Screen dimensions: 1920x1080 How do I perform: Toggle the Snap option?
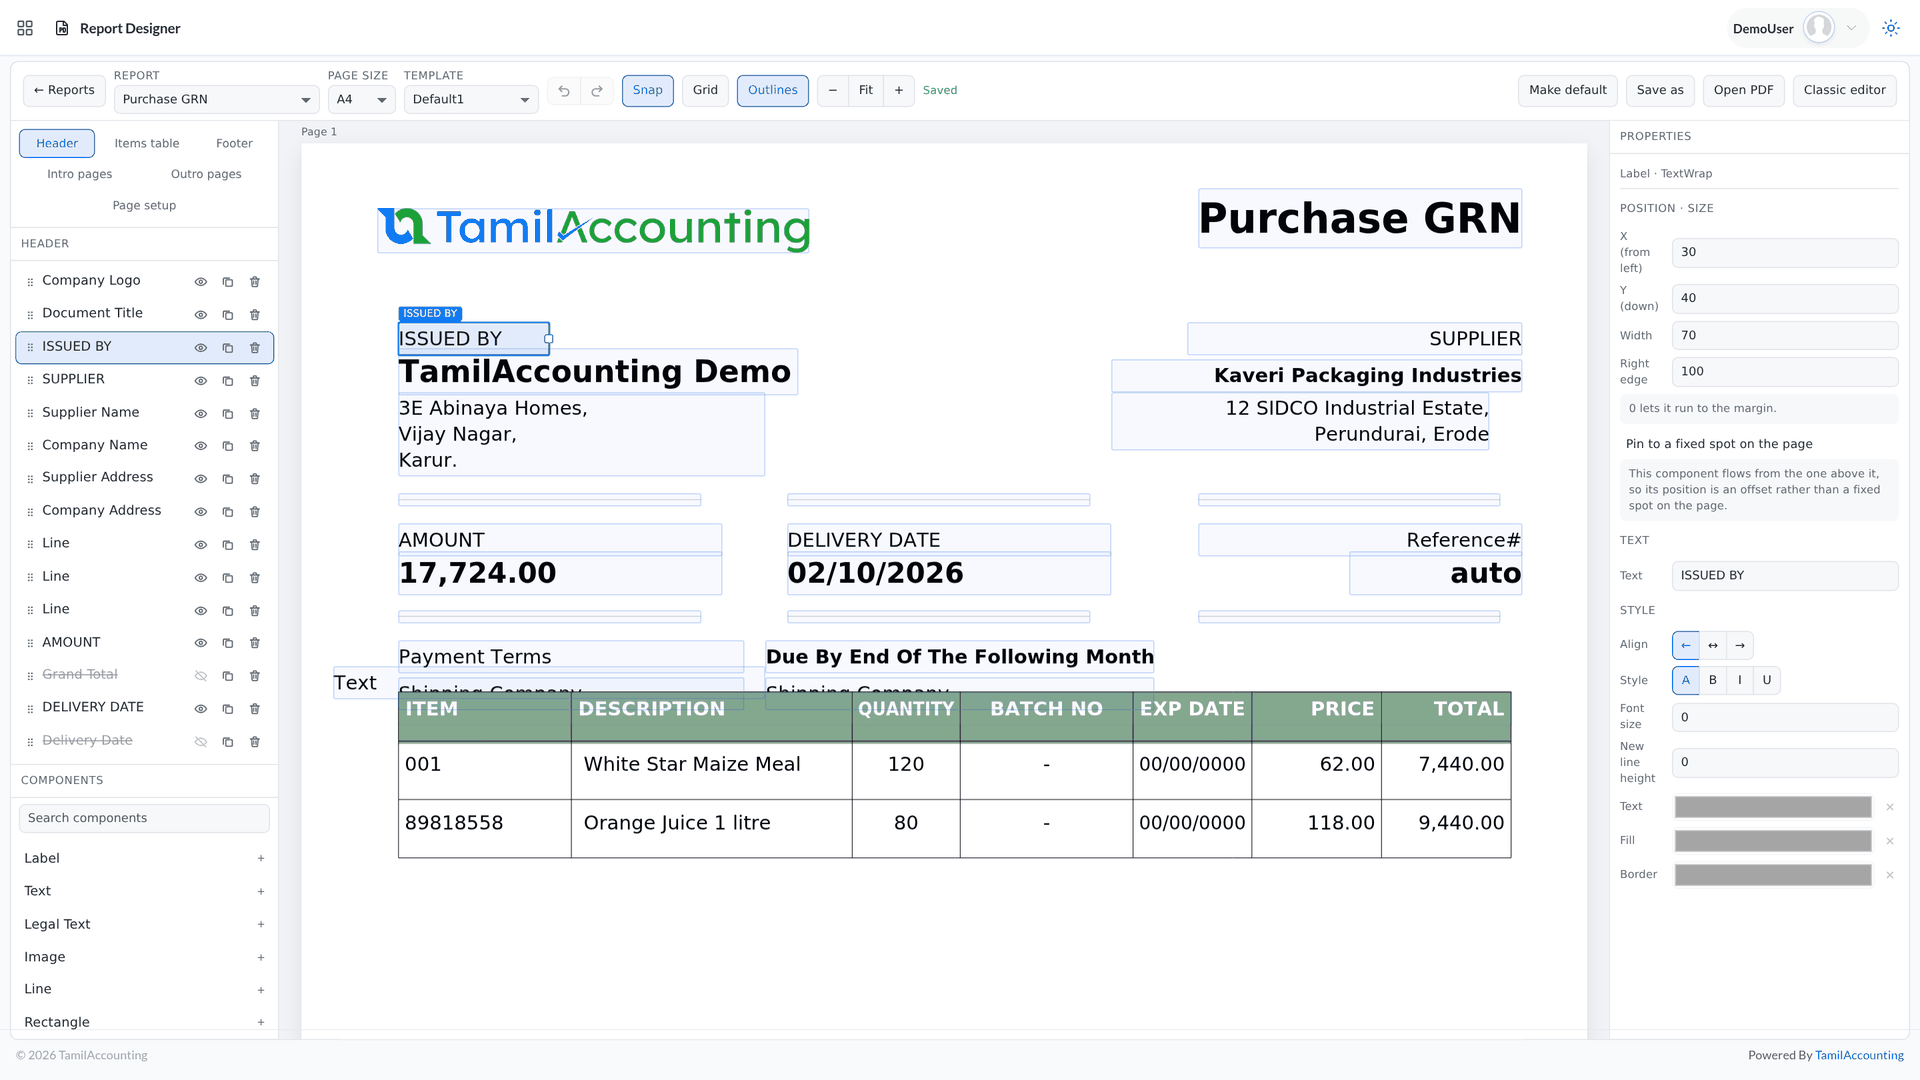[x=648, y=91]
